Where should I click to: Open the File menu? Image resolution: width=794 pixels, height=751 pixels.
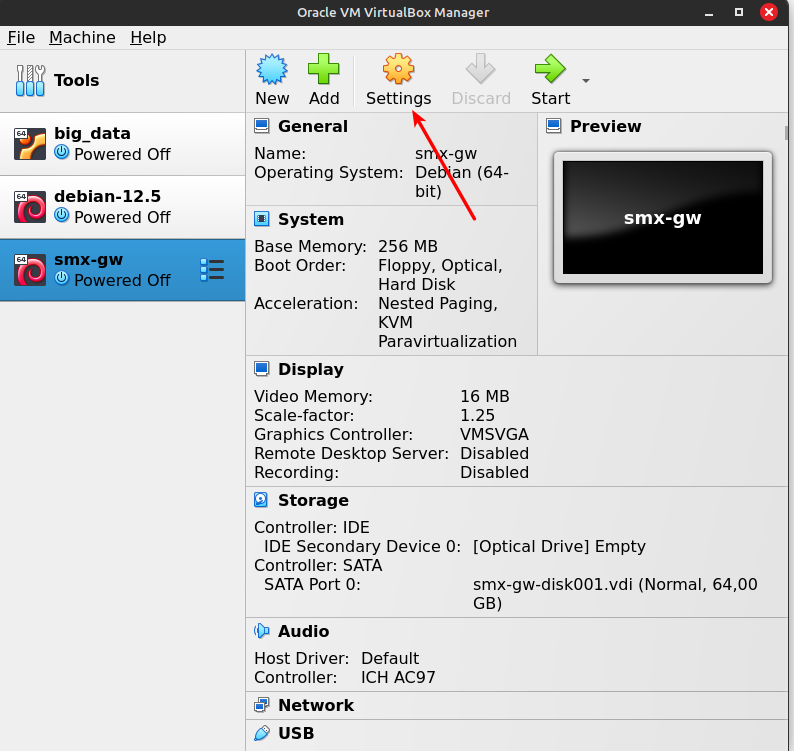tap(21, 37)
